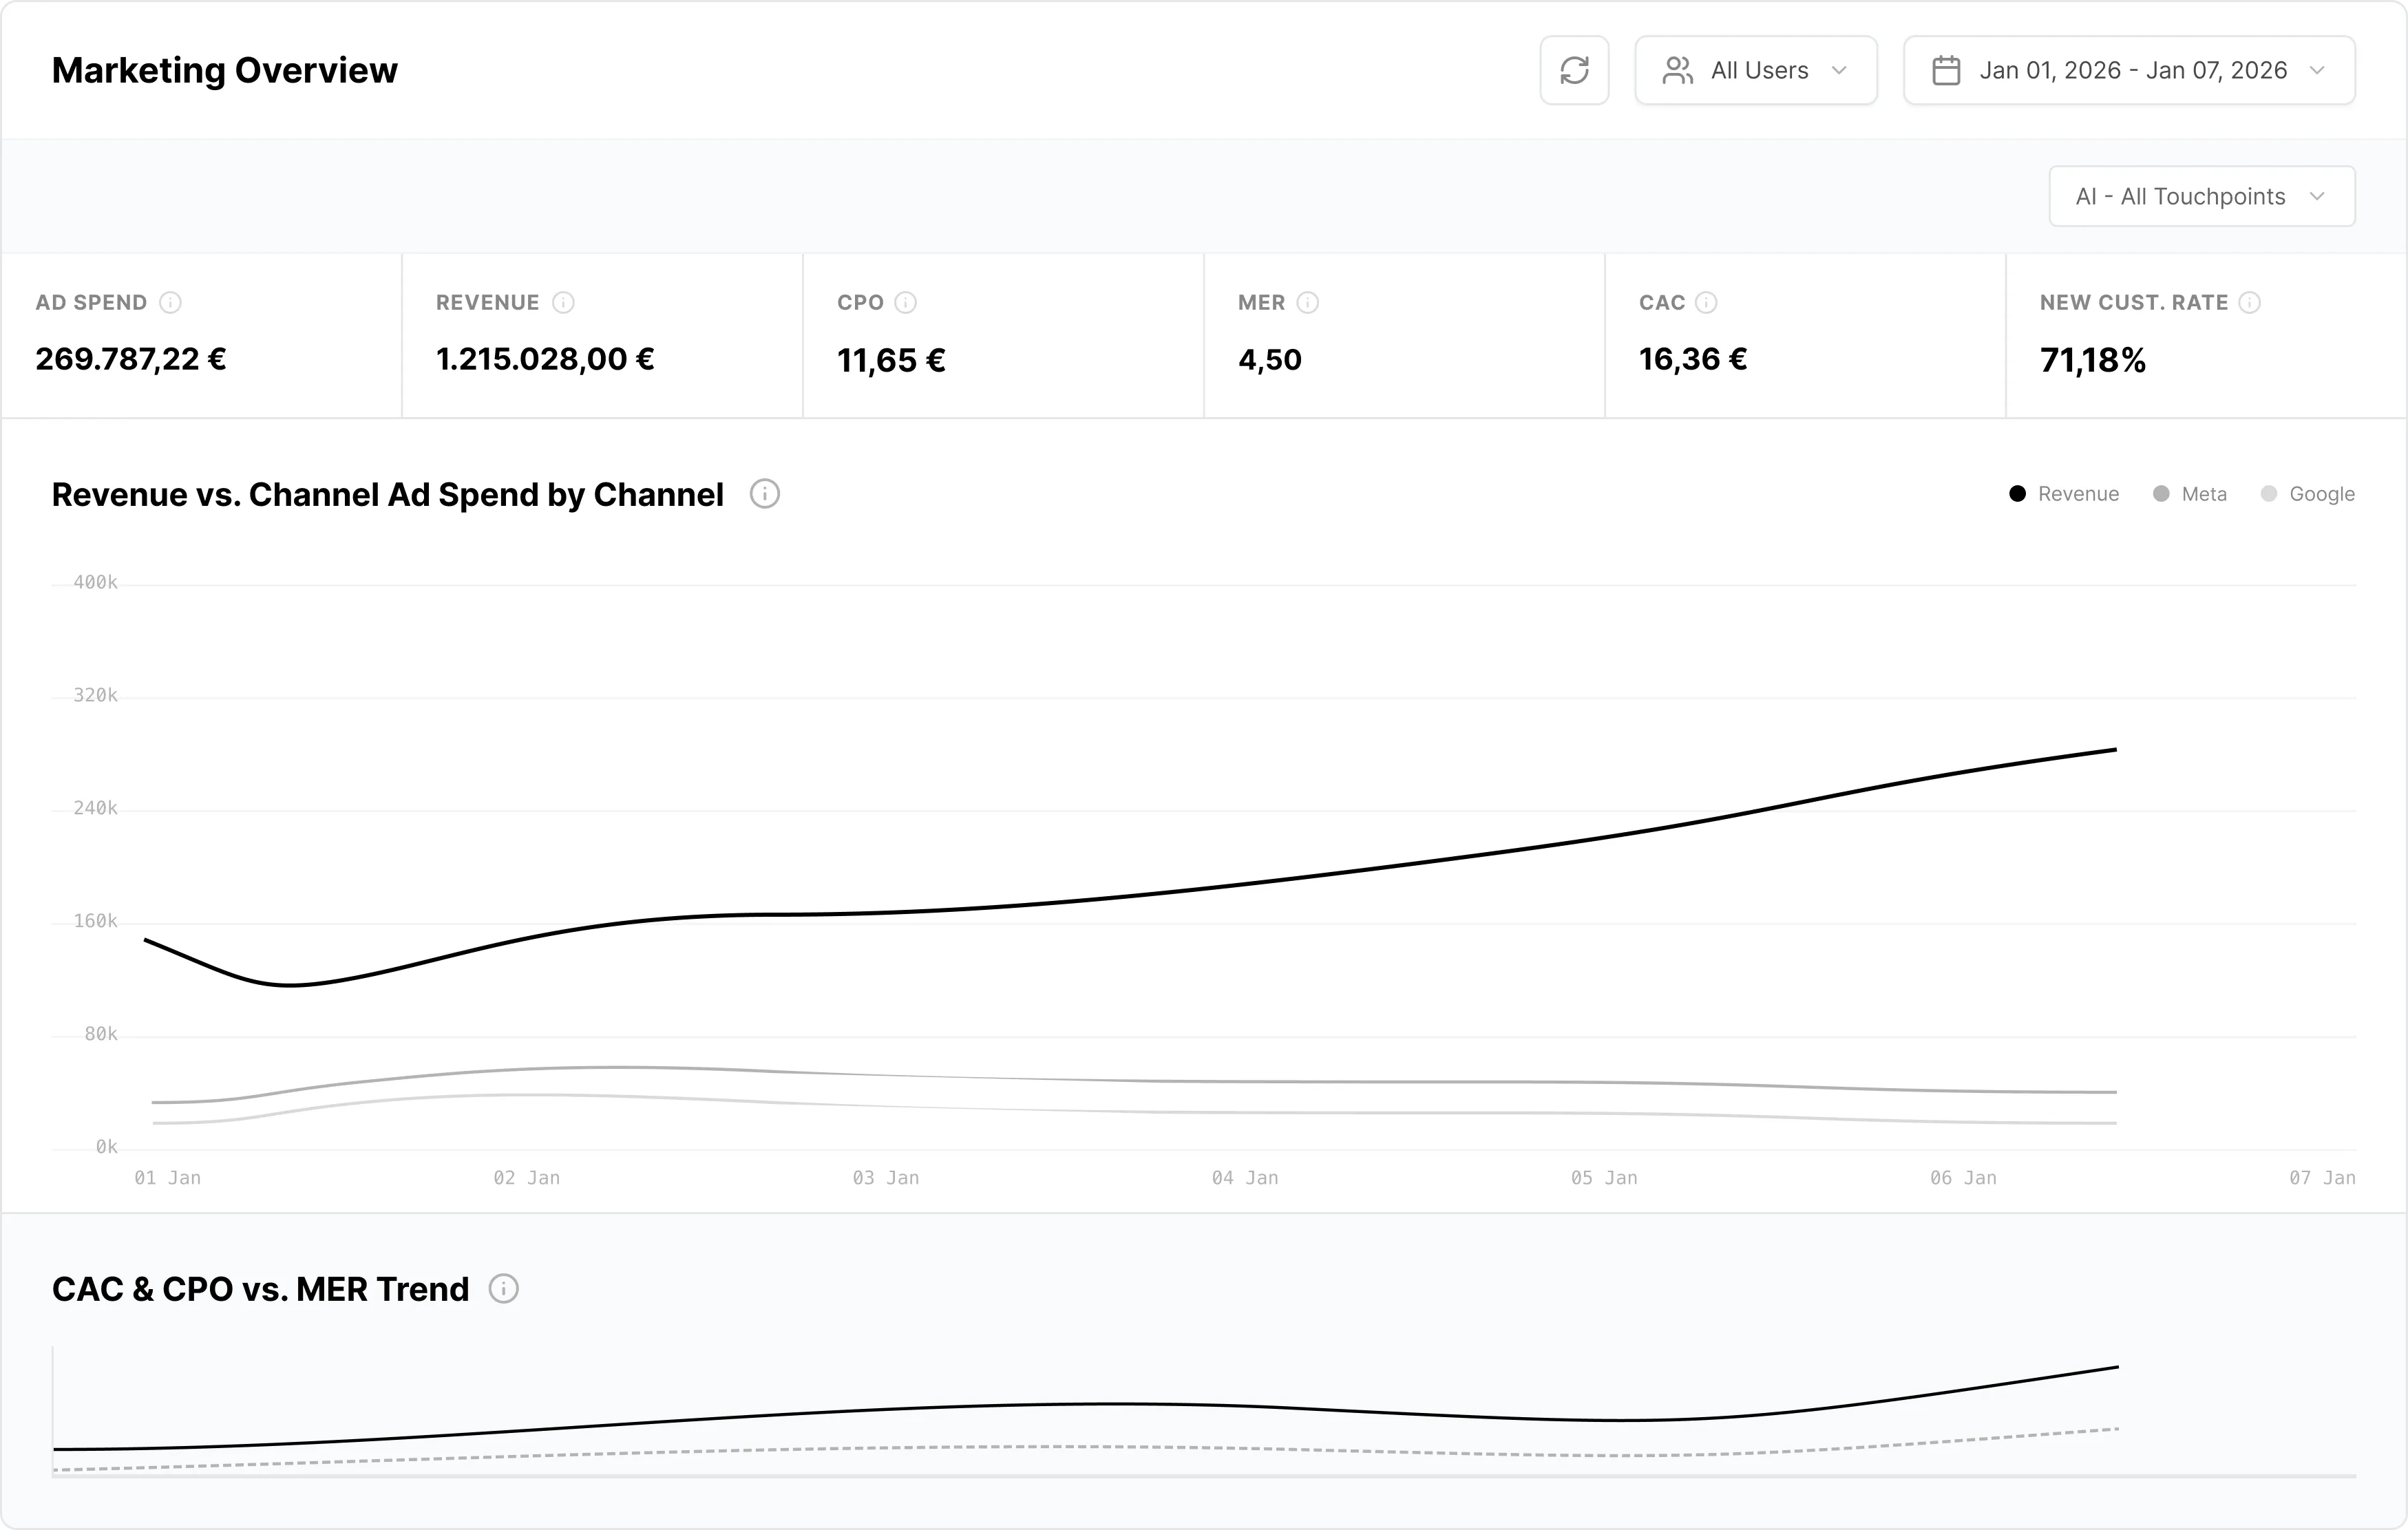Toggle the Revenue series in chart legend

pos(2077,494)
